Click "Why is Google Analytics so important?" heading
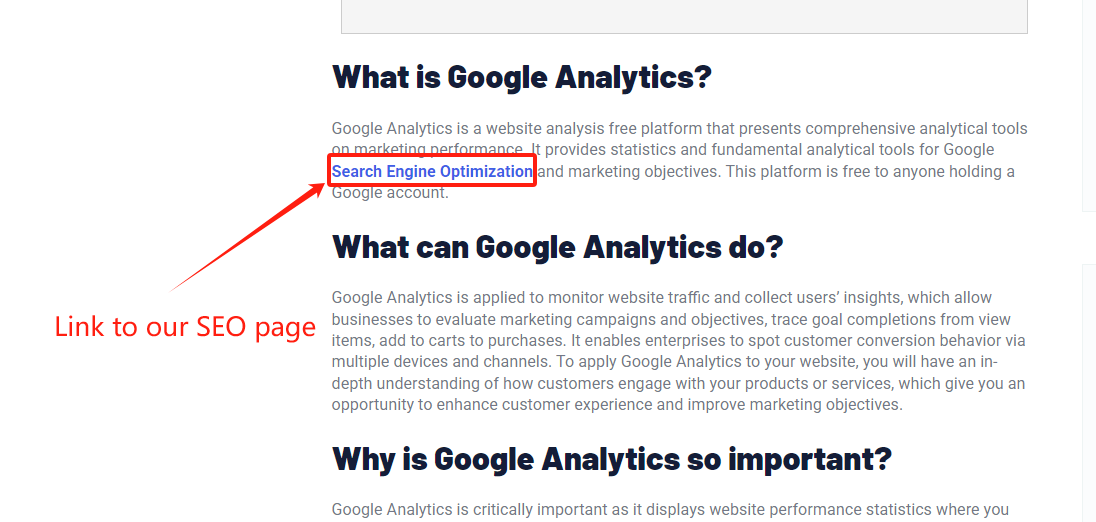The height and width of the screenshot is (522, 1096). pyautogui.click(x=612, y=458)
